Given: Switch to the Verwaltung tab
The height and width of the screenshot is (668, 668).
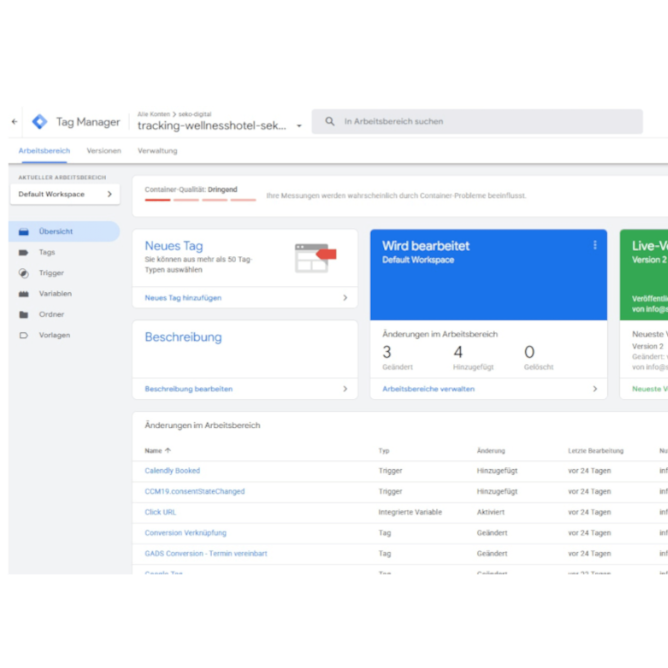Looking at the screenshot, I should click(157, 151).
